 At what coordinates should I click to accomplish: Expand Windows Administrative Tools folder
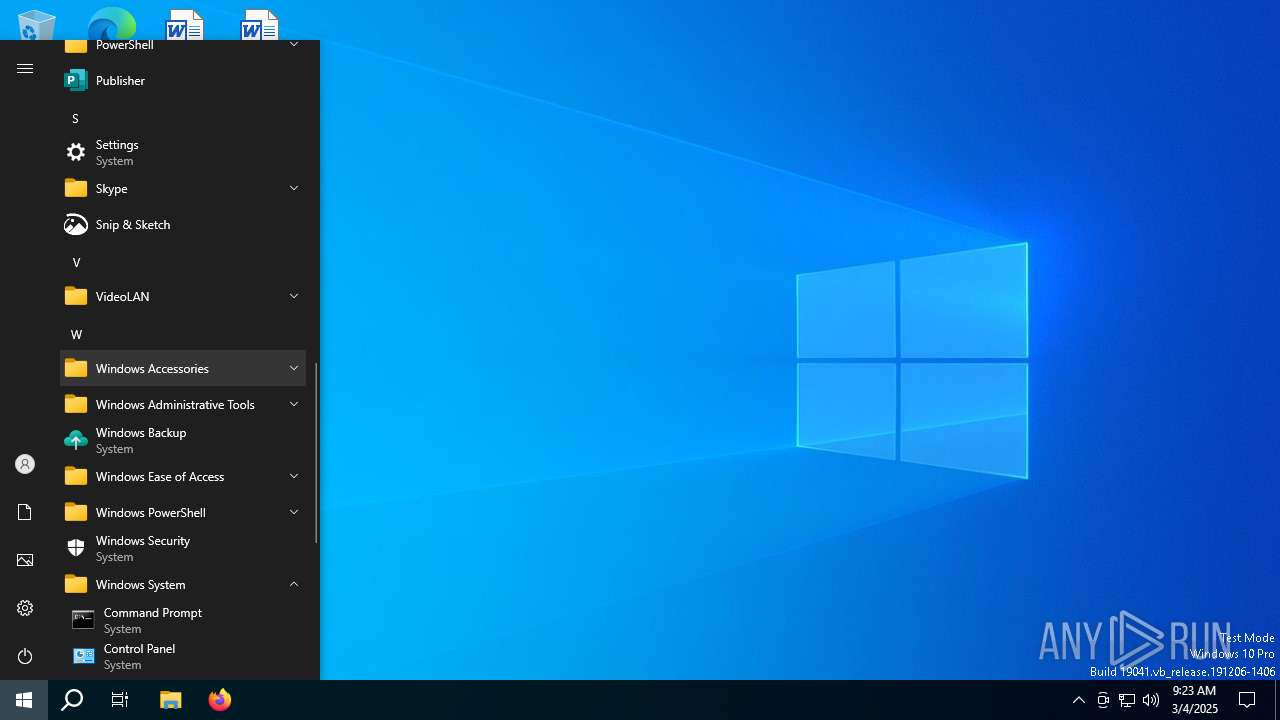pyautogui.click(x=183, y=404)
